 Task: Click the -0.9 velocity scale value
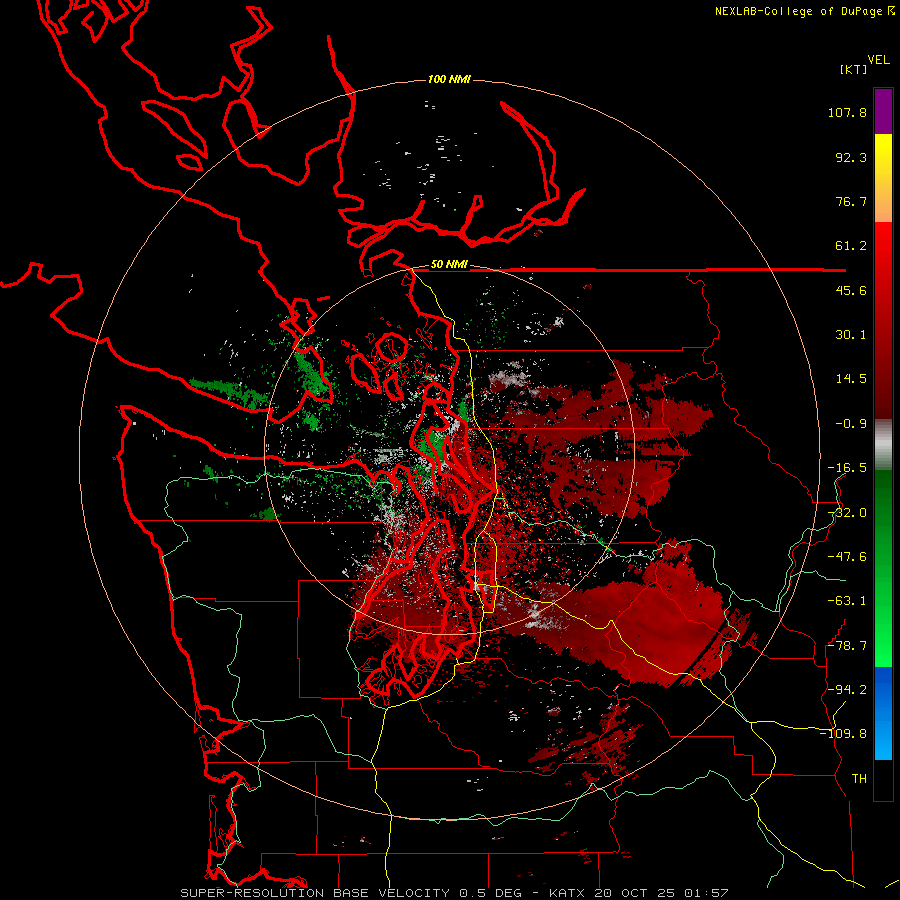851,424
